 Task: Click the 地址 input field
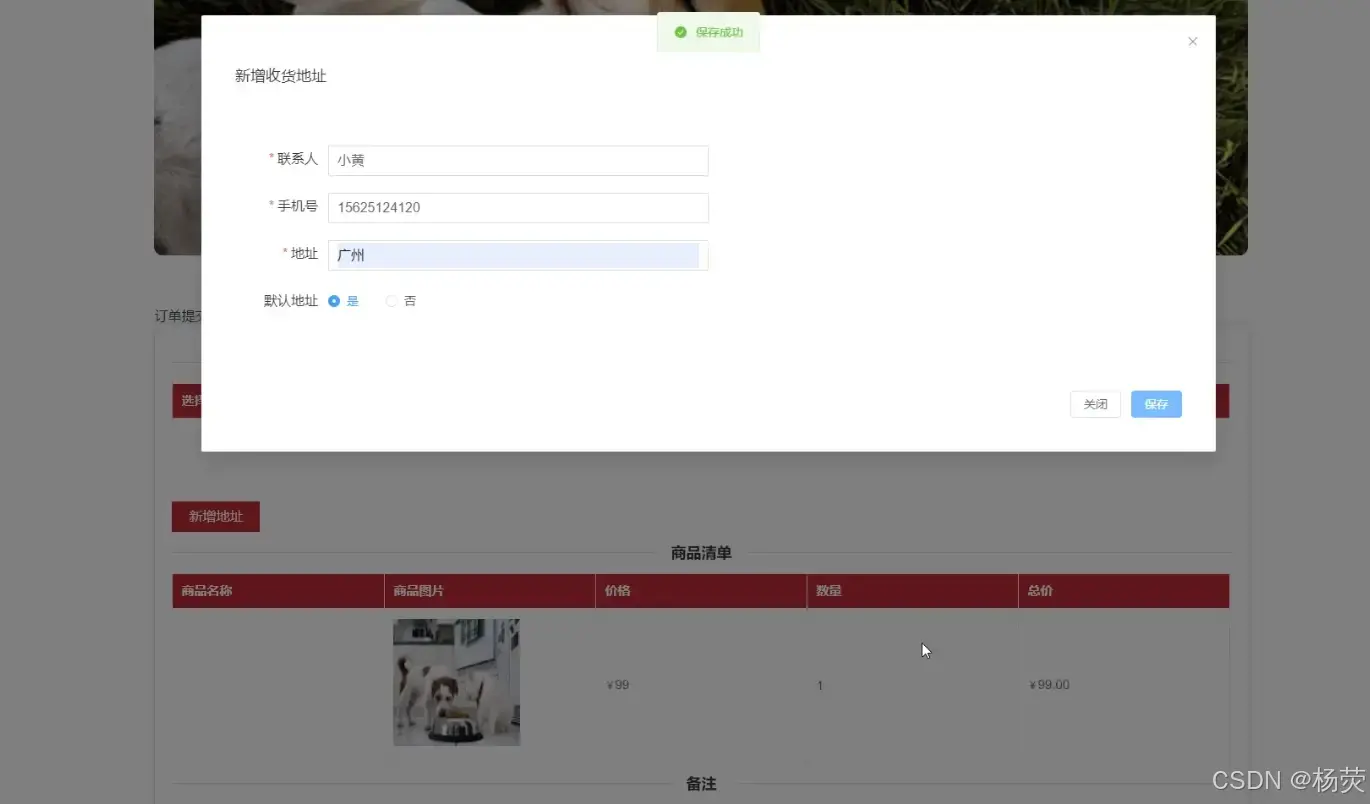(518, 255)
